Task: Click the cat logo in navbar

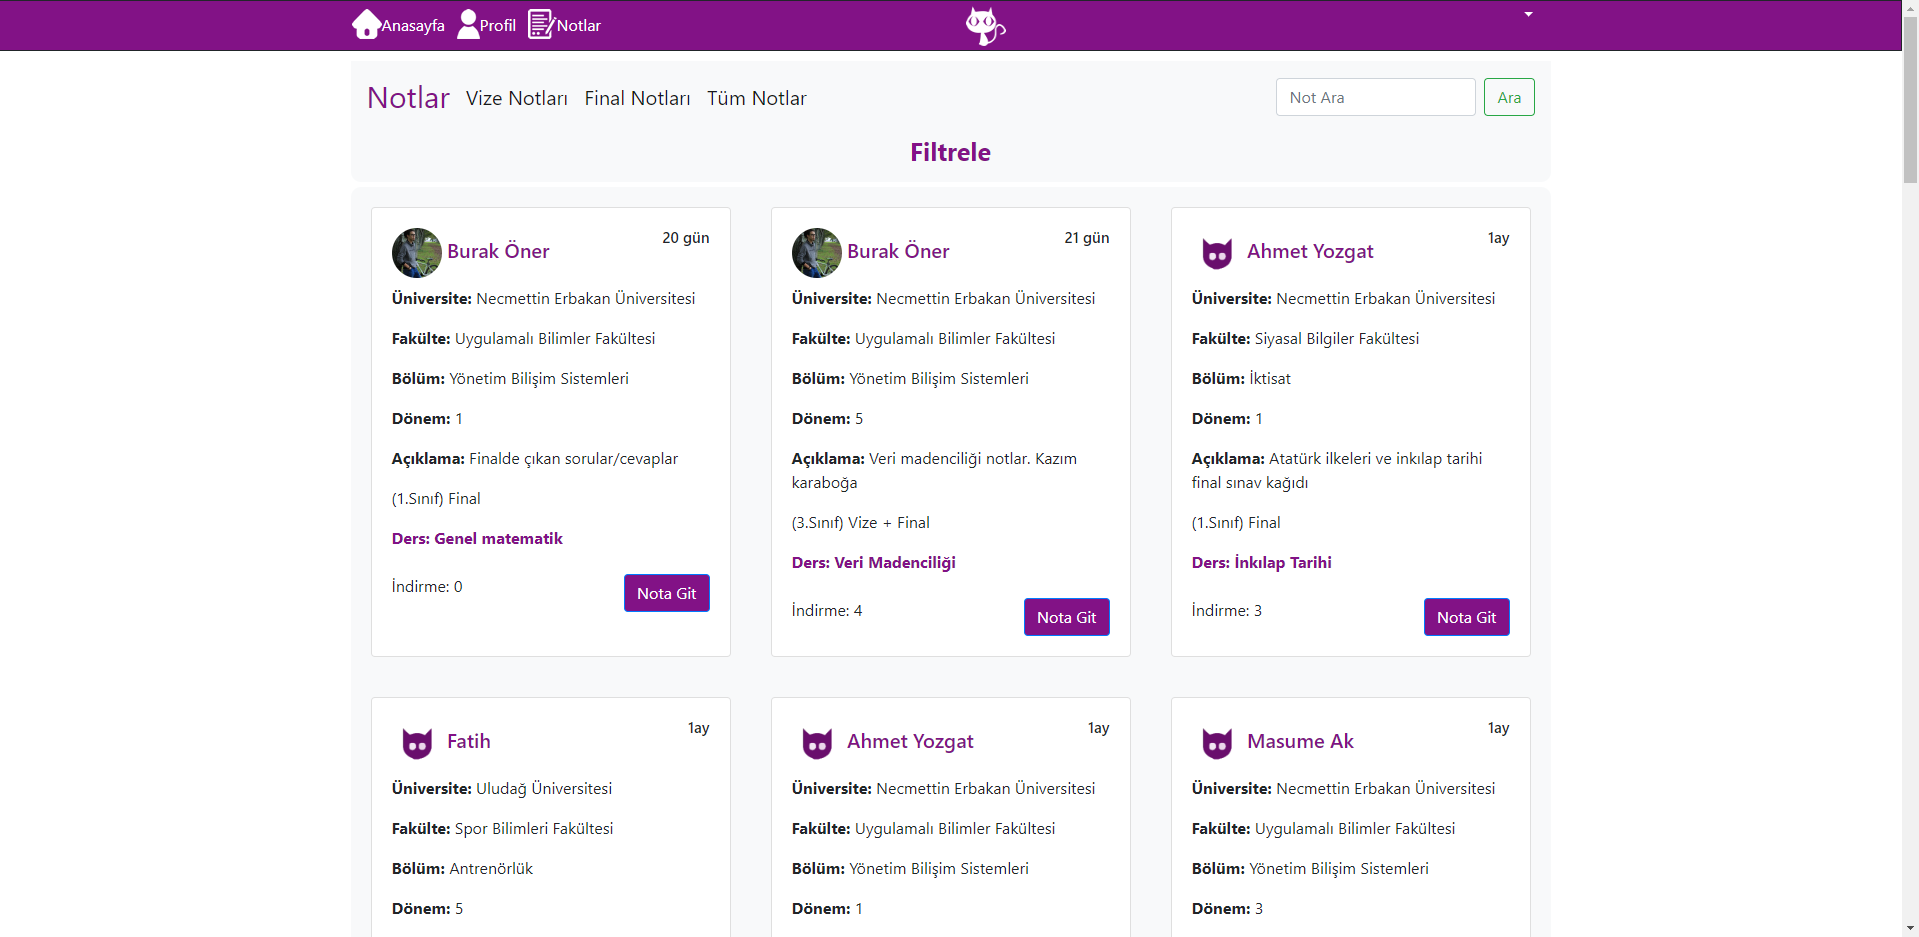Action: click(985, 26)
